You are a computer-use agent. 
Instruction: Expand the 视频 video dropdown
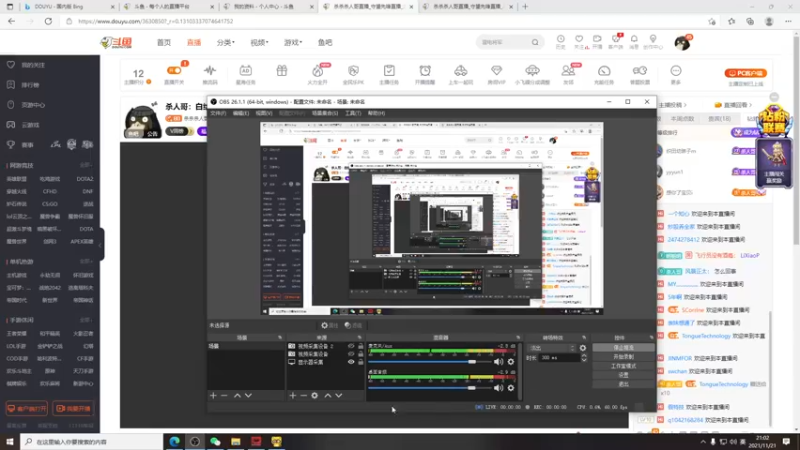pos(259,42)
